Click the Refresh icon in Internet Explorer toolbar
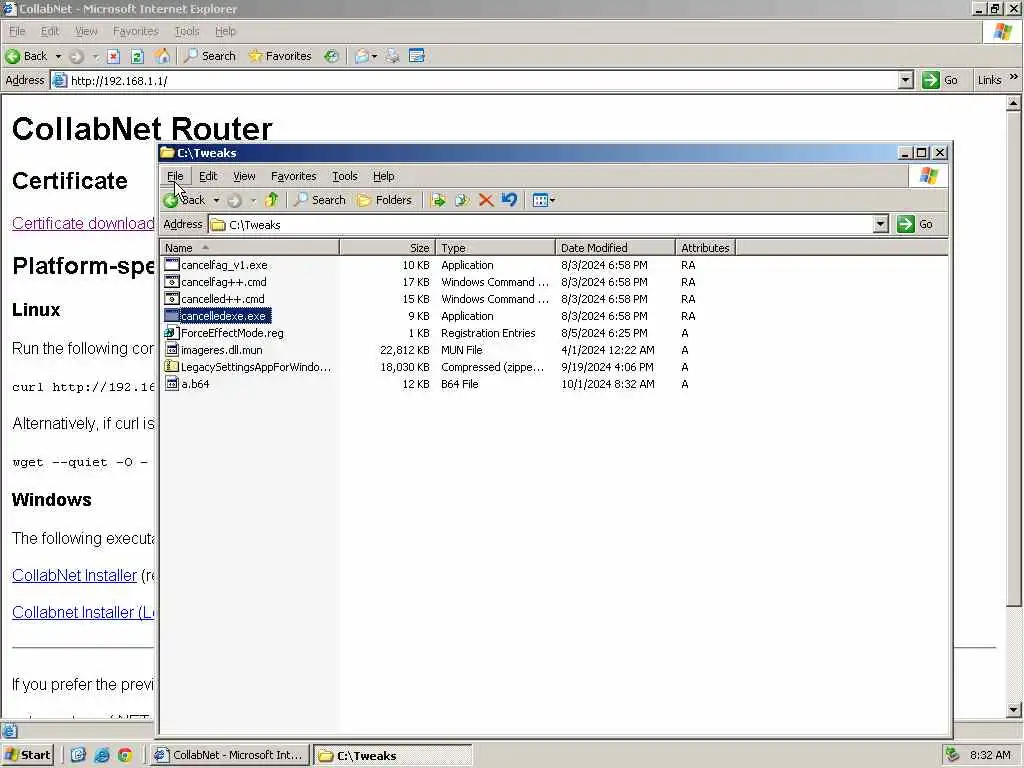Screen dimensions: 1024x768 [137, 57]
